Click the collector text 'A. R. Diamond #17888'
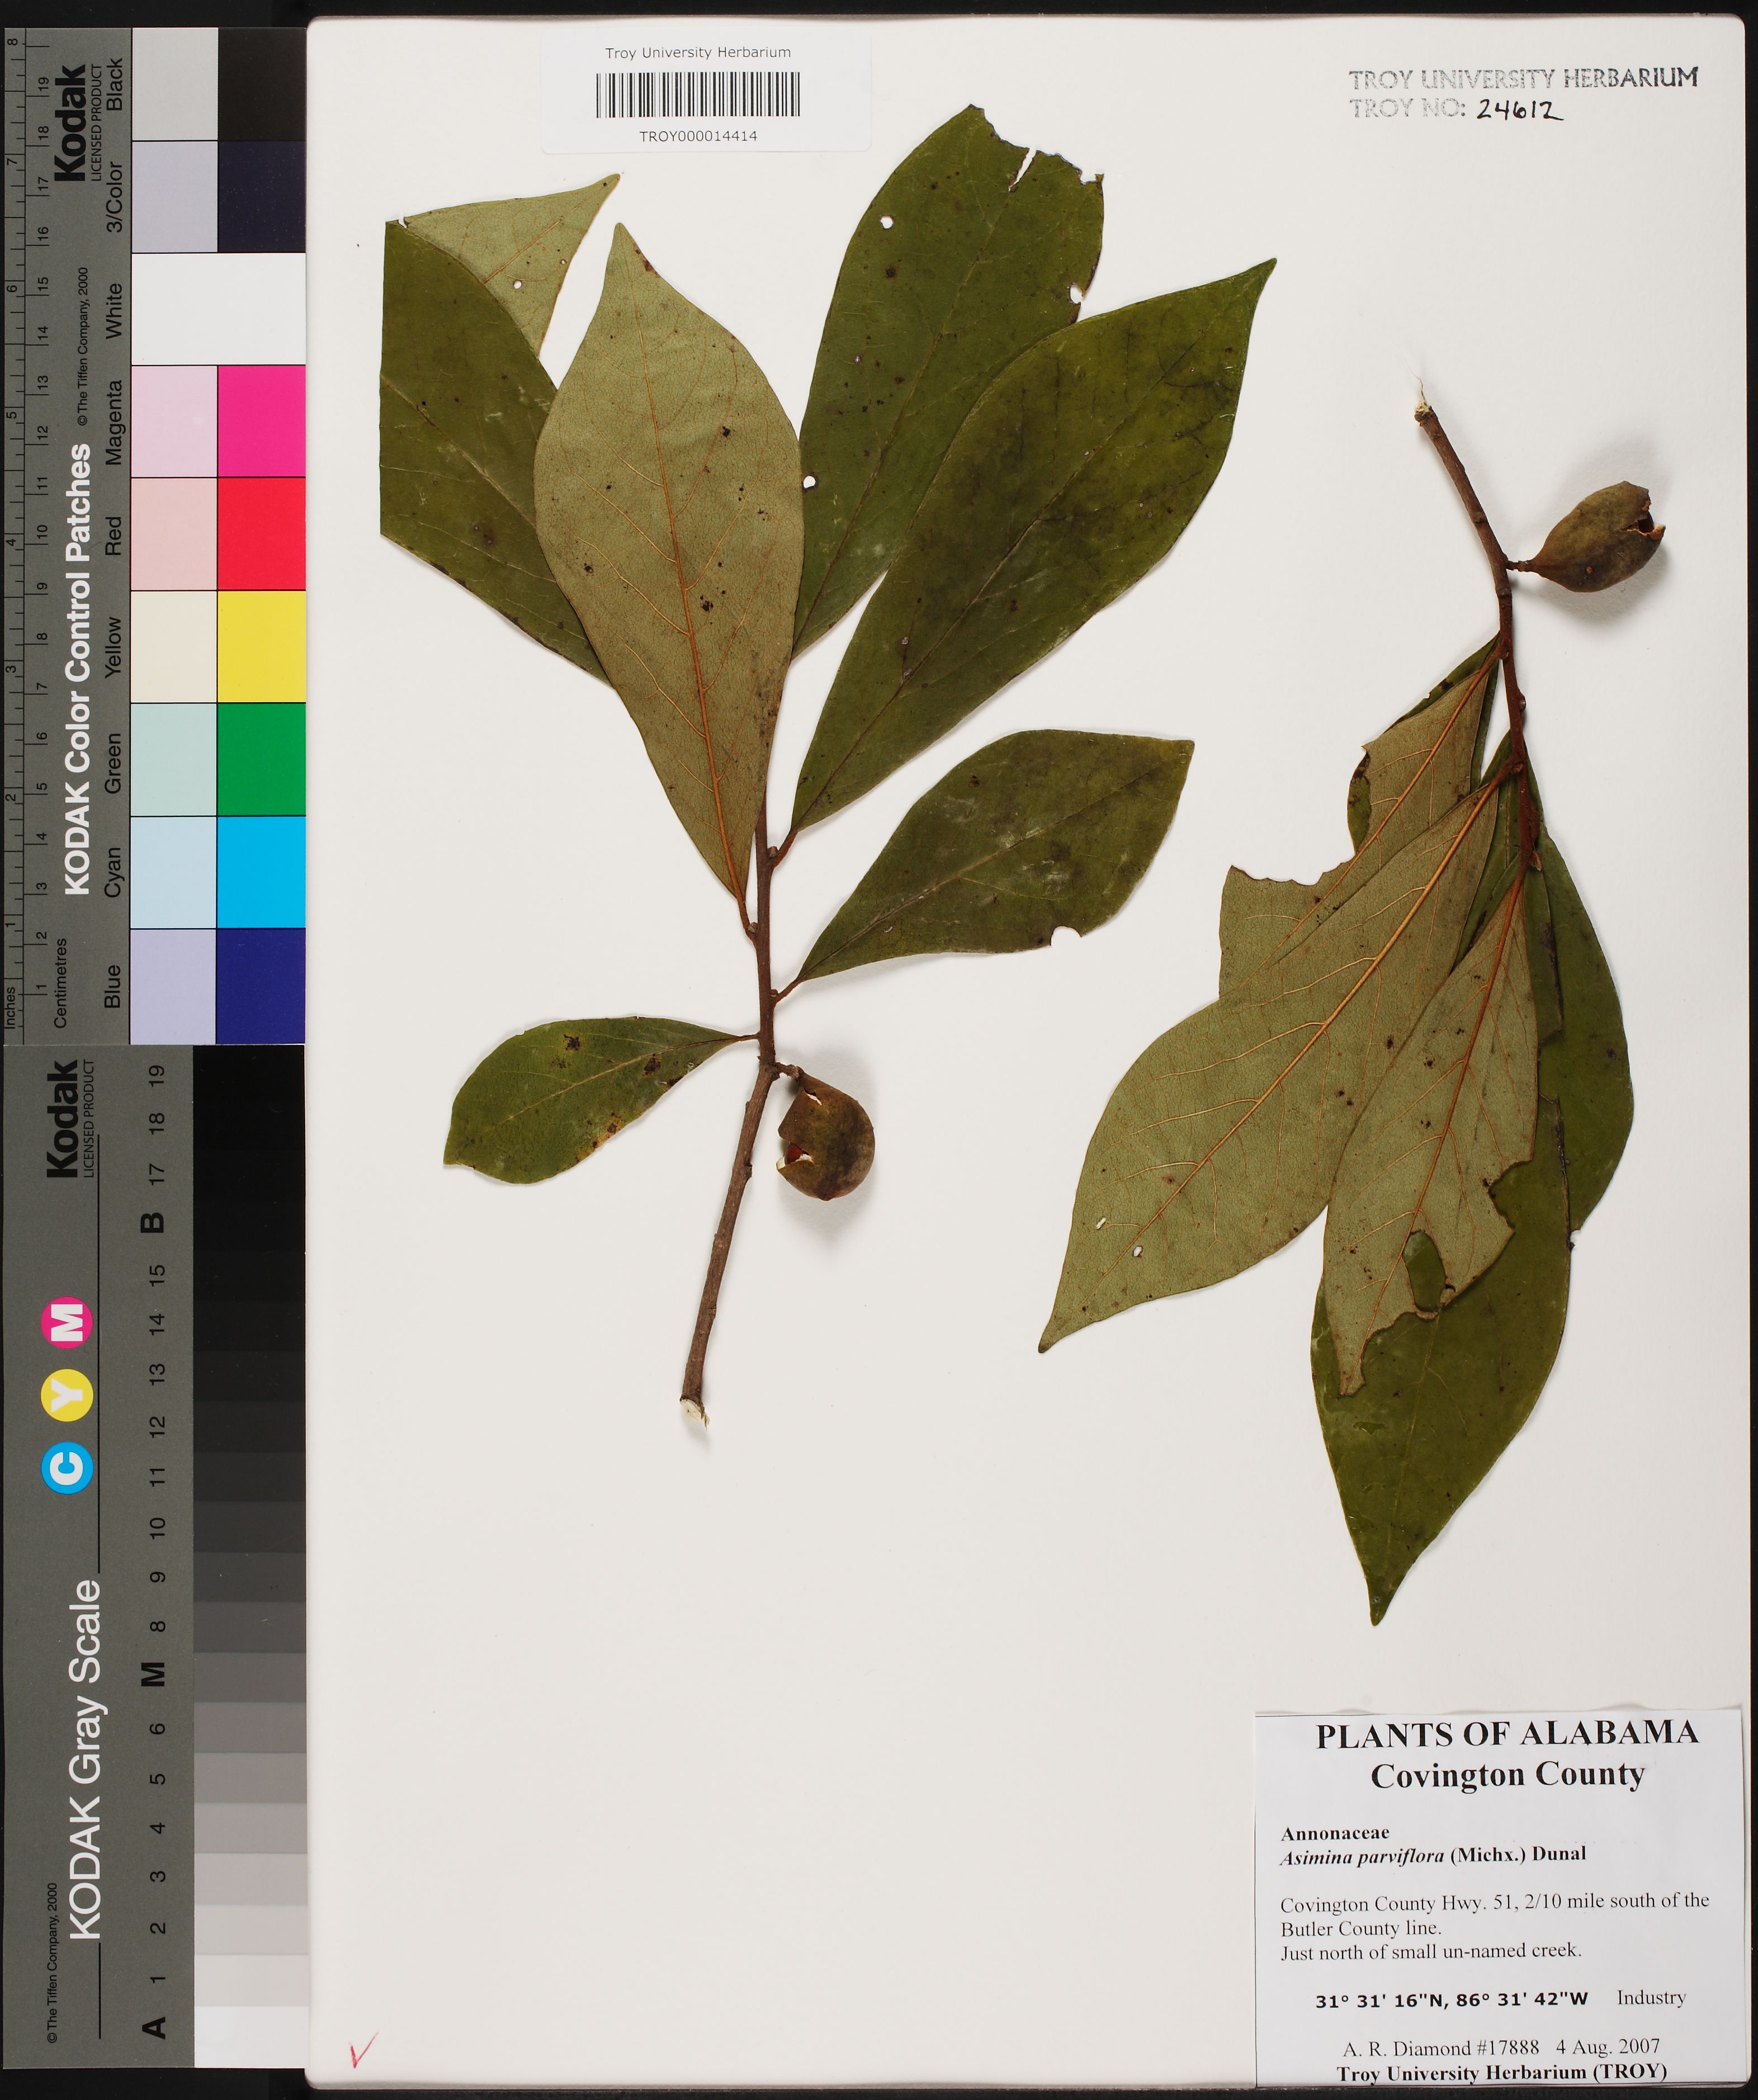The height and width of the screenshot is (2100, 1758). [1440, 2047]
